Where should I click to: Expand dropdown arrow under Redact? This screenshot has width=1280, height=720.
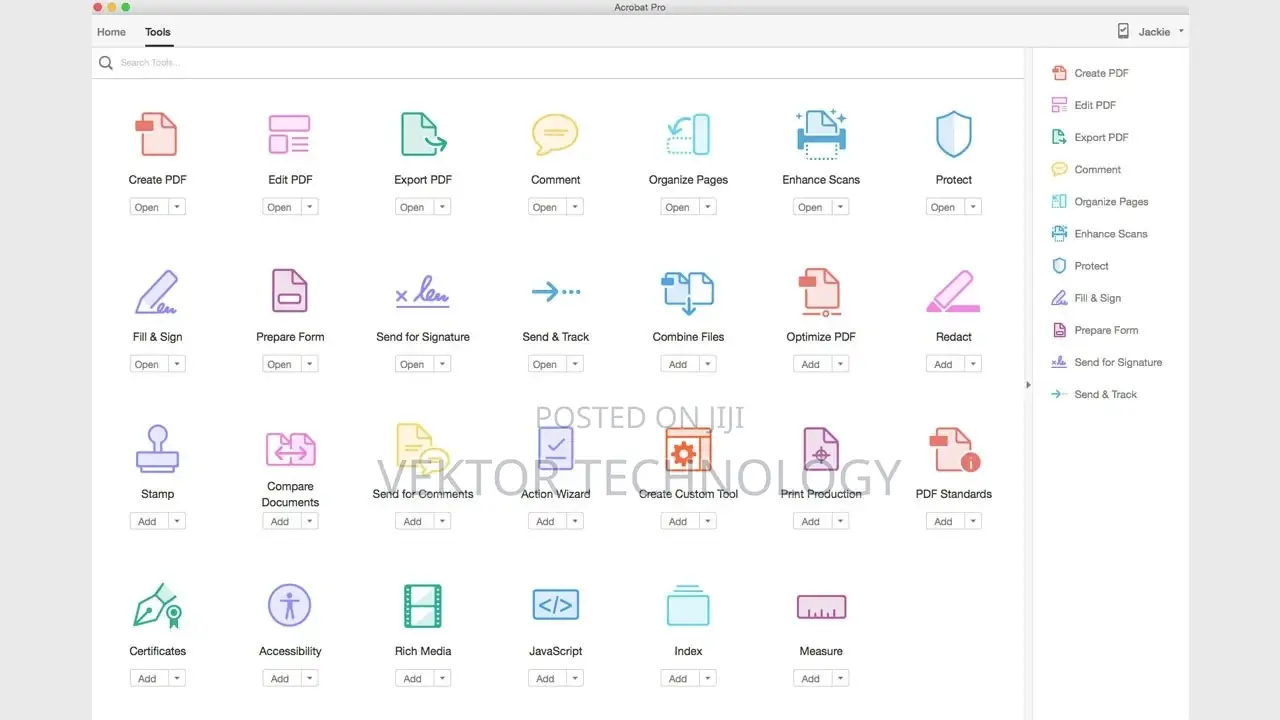pyautogui.click(x=972, y=364)
